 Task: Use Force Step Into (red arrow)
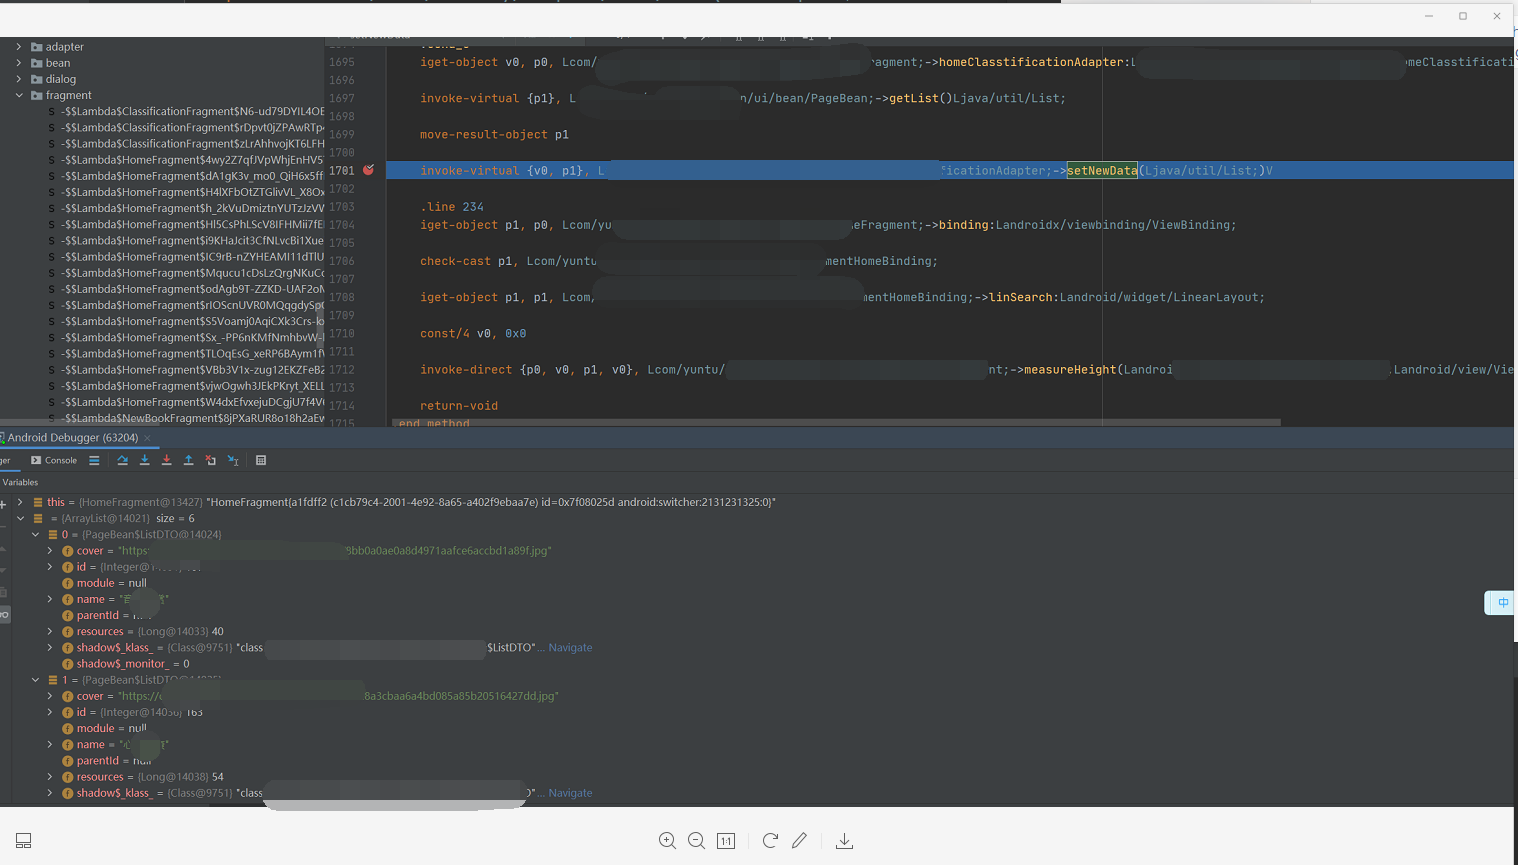[166, 460]
